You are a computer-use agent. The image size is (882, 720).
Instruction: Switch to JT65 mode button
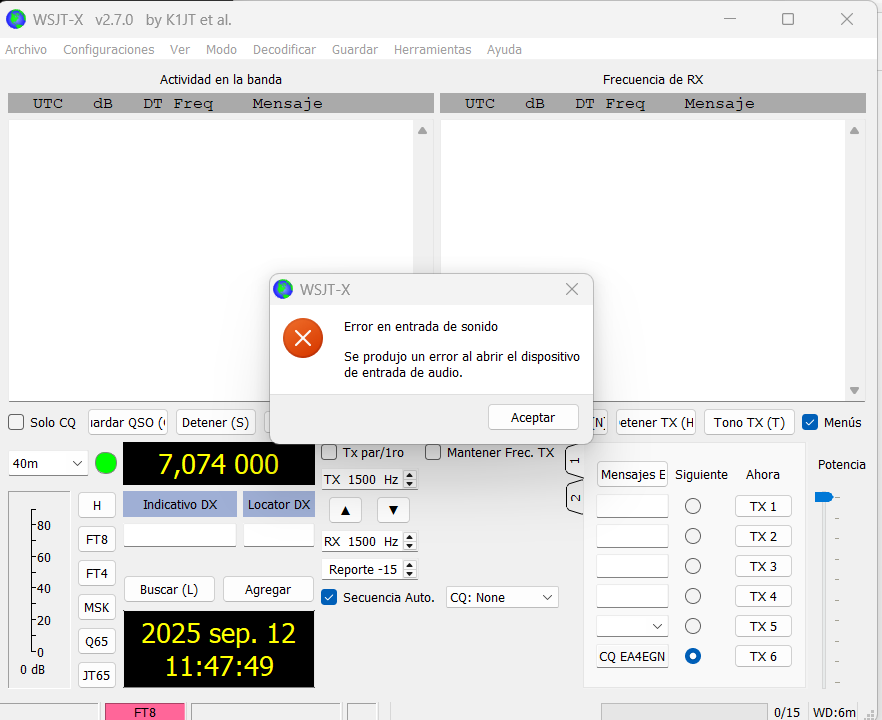97,675
